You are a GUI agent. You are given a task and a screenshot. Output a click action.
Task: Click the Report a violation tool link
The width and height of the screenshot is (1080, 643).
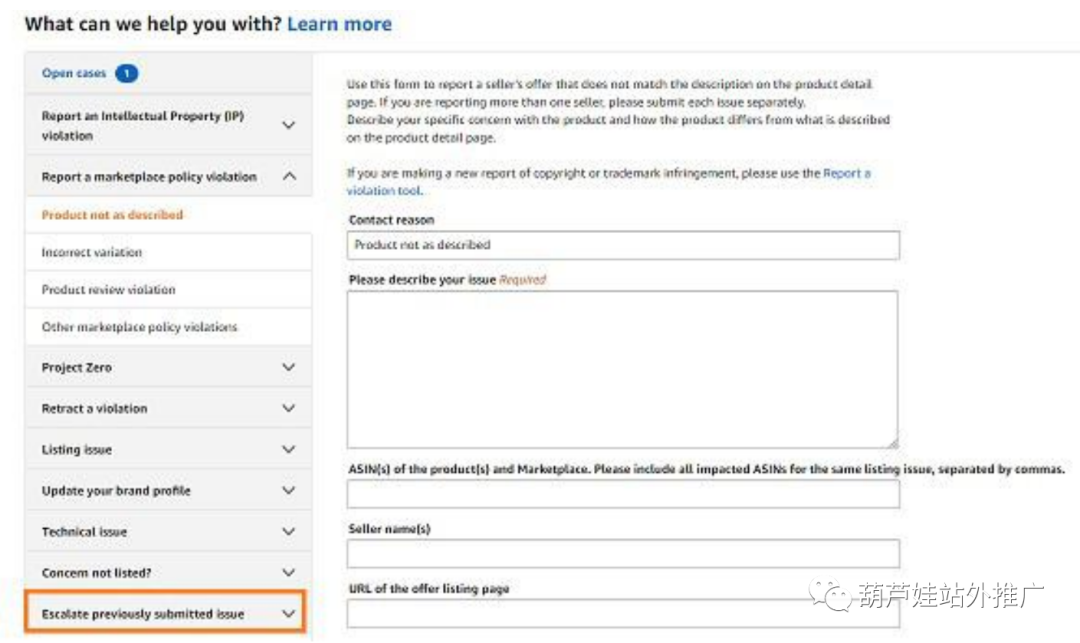point(846,174)
